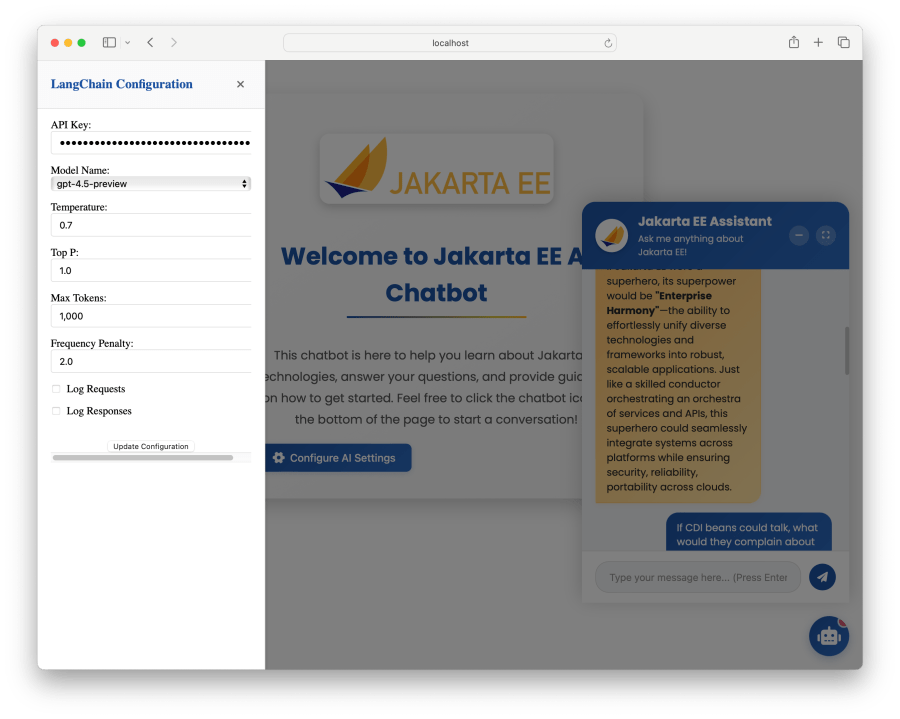
Task: Click the Log Responses label text
Action: point(99,411)
